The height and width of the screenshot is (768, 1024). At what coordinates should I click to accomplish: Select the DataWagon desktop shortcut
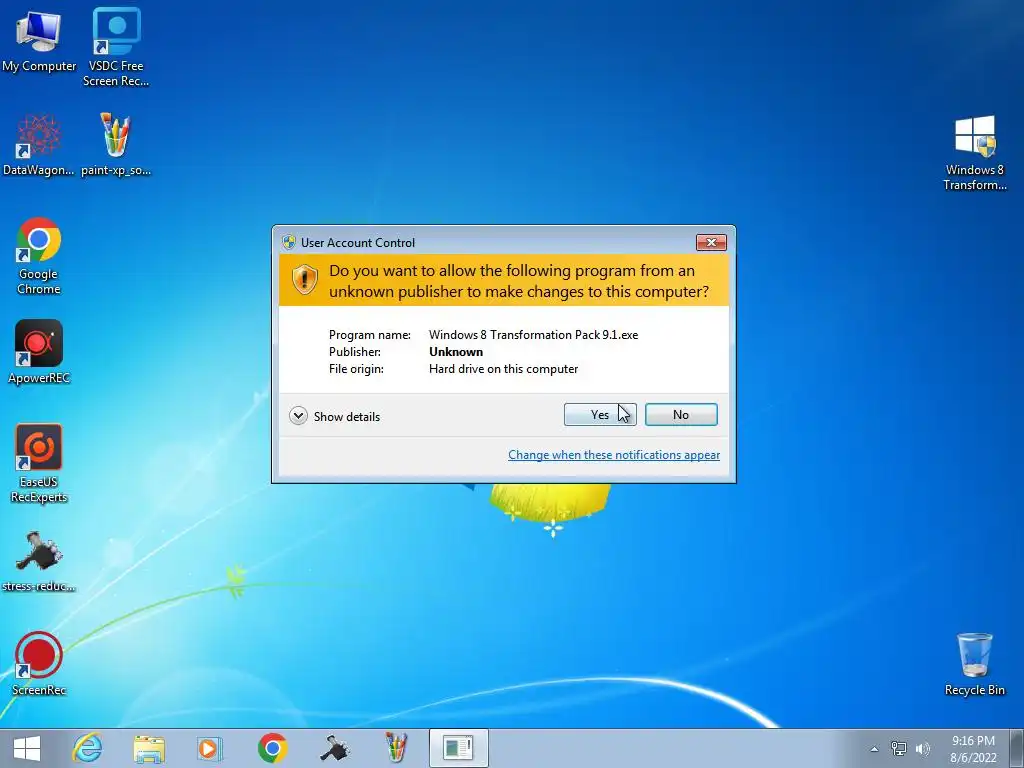[39, 145]
